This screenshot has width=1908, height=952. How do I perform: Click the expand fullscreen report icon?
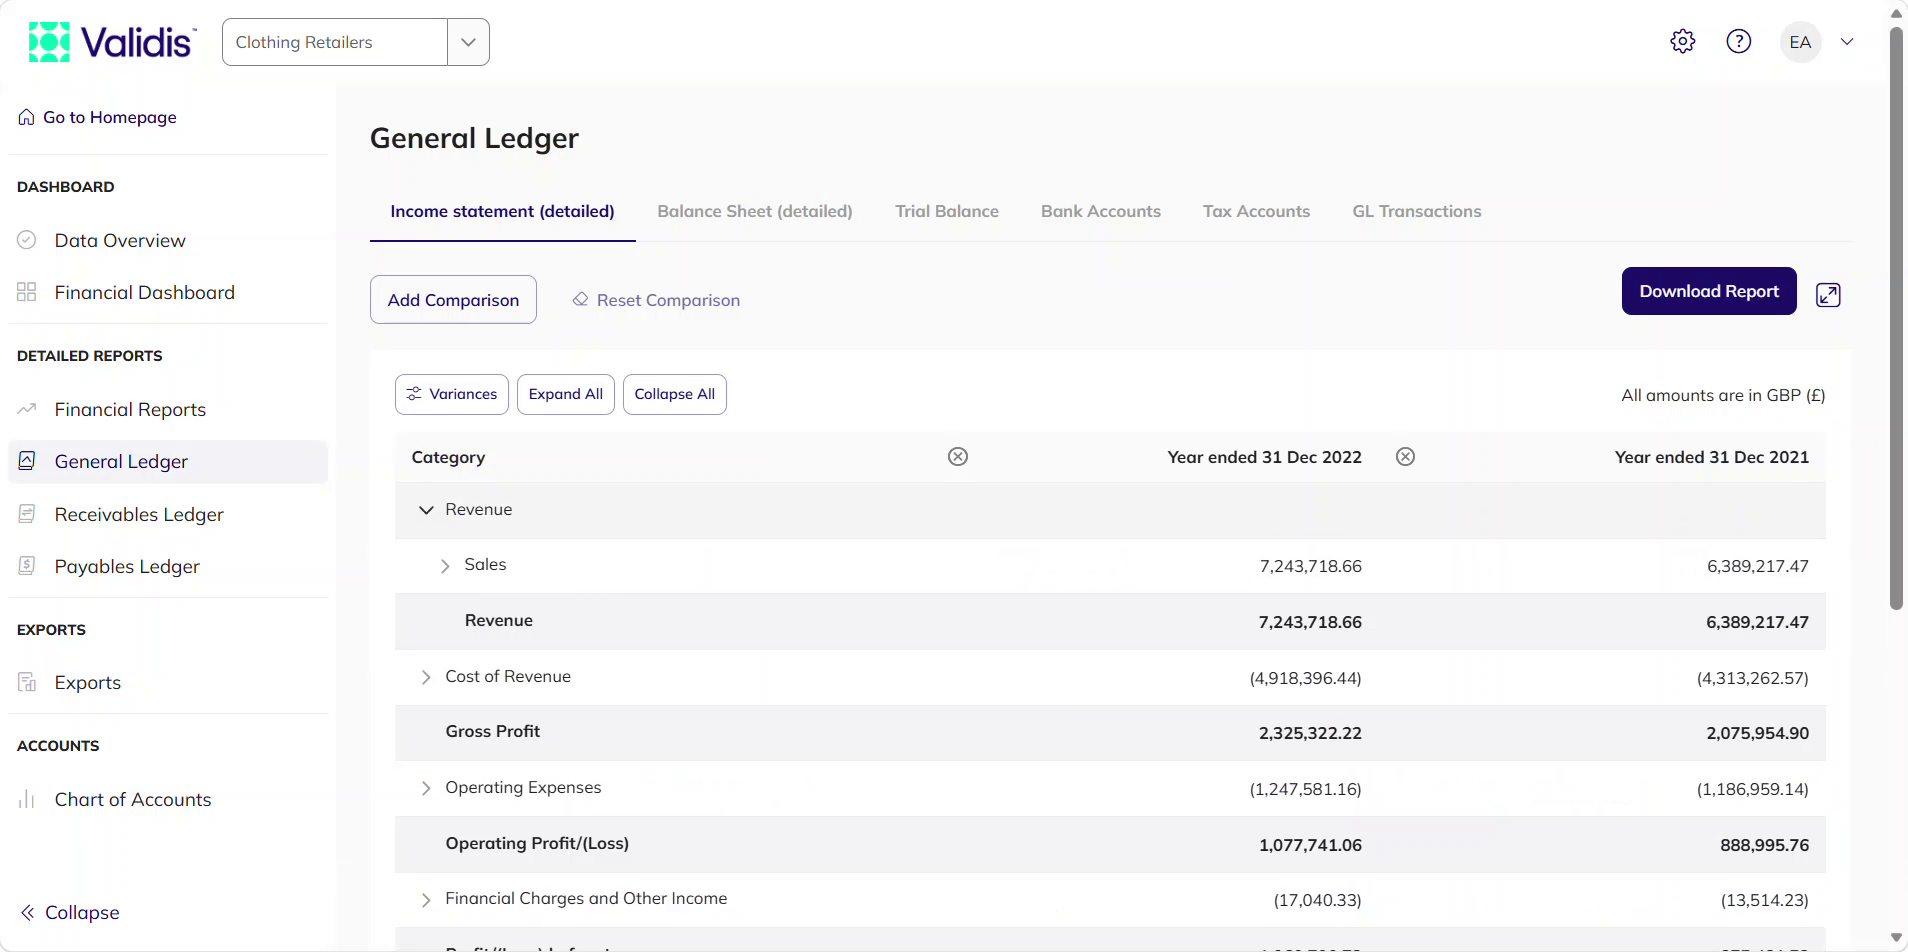click(x=1828, y=295)
